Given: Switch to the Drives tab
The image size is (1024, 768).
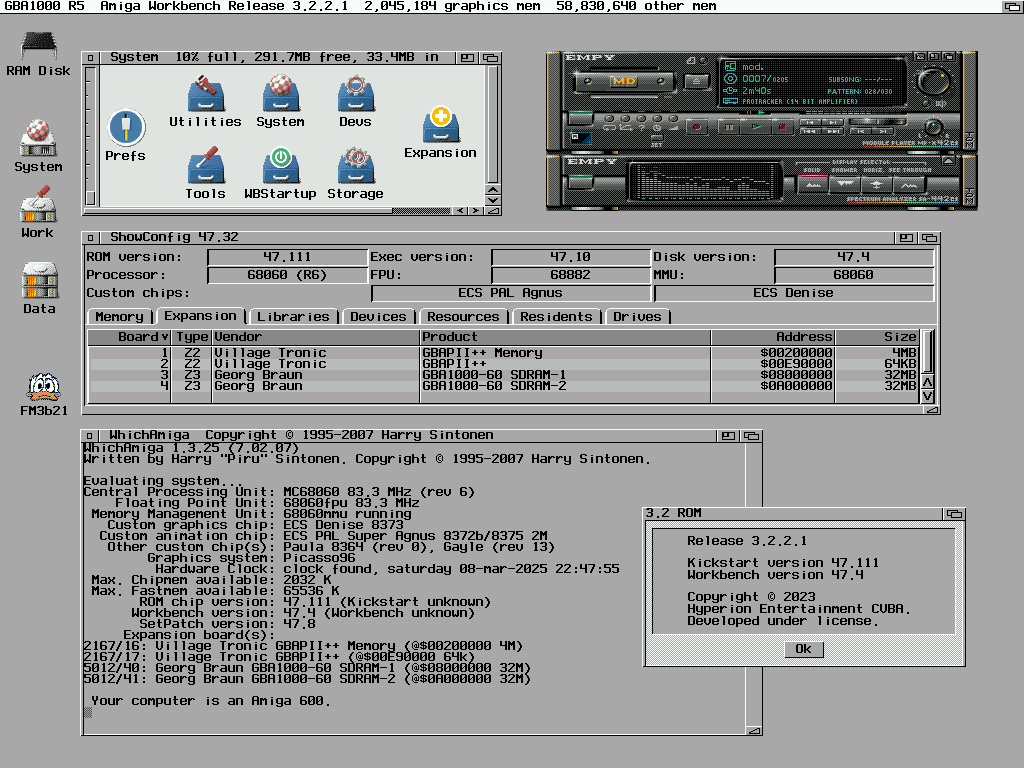Looking at the screenshot, I should click(x=637, y=317).
